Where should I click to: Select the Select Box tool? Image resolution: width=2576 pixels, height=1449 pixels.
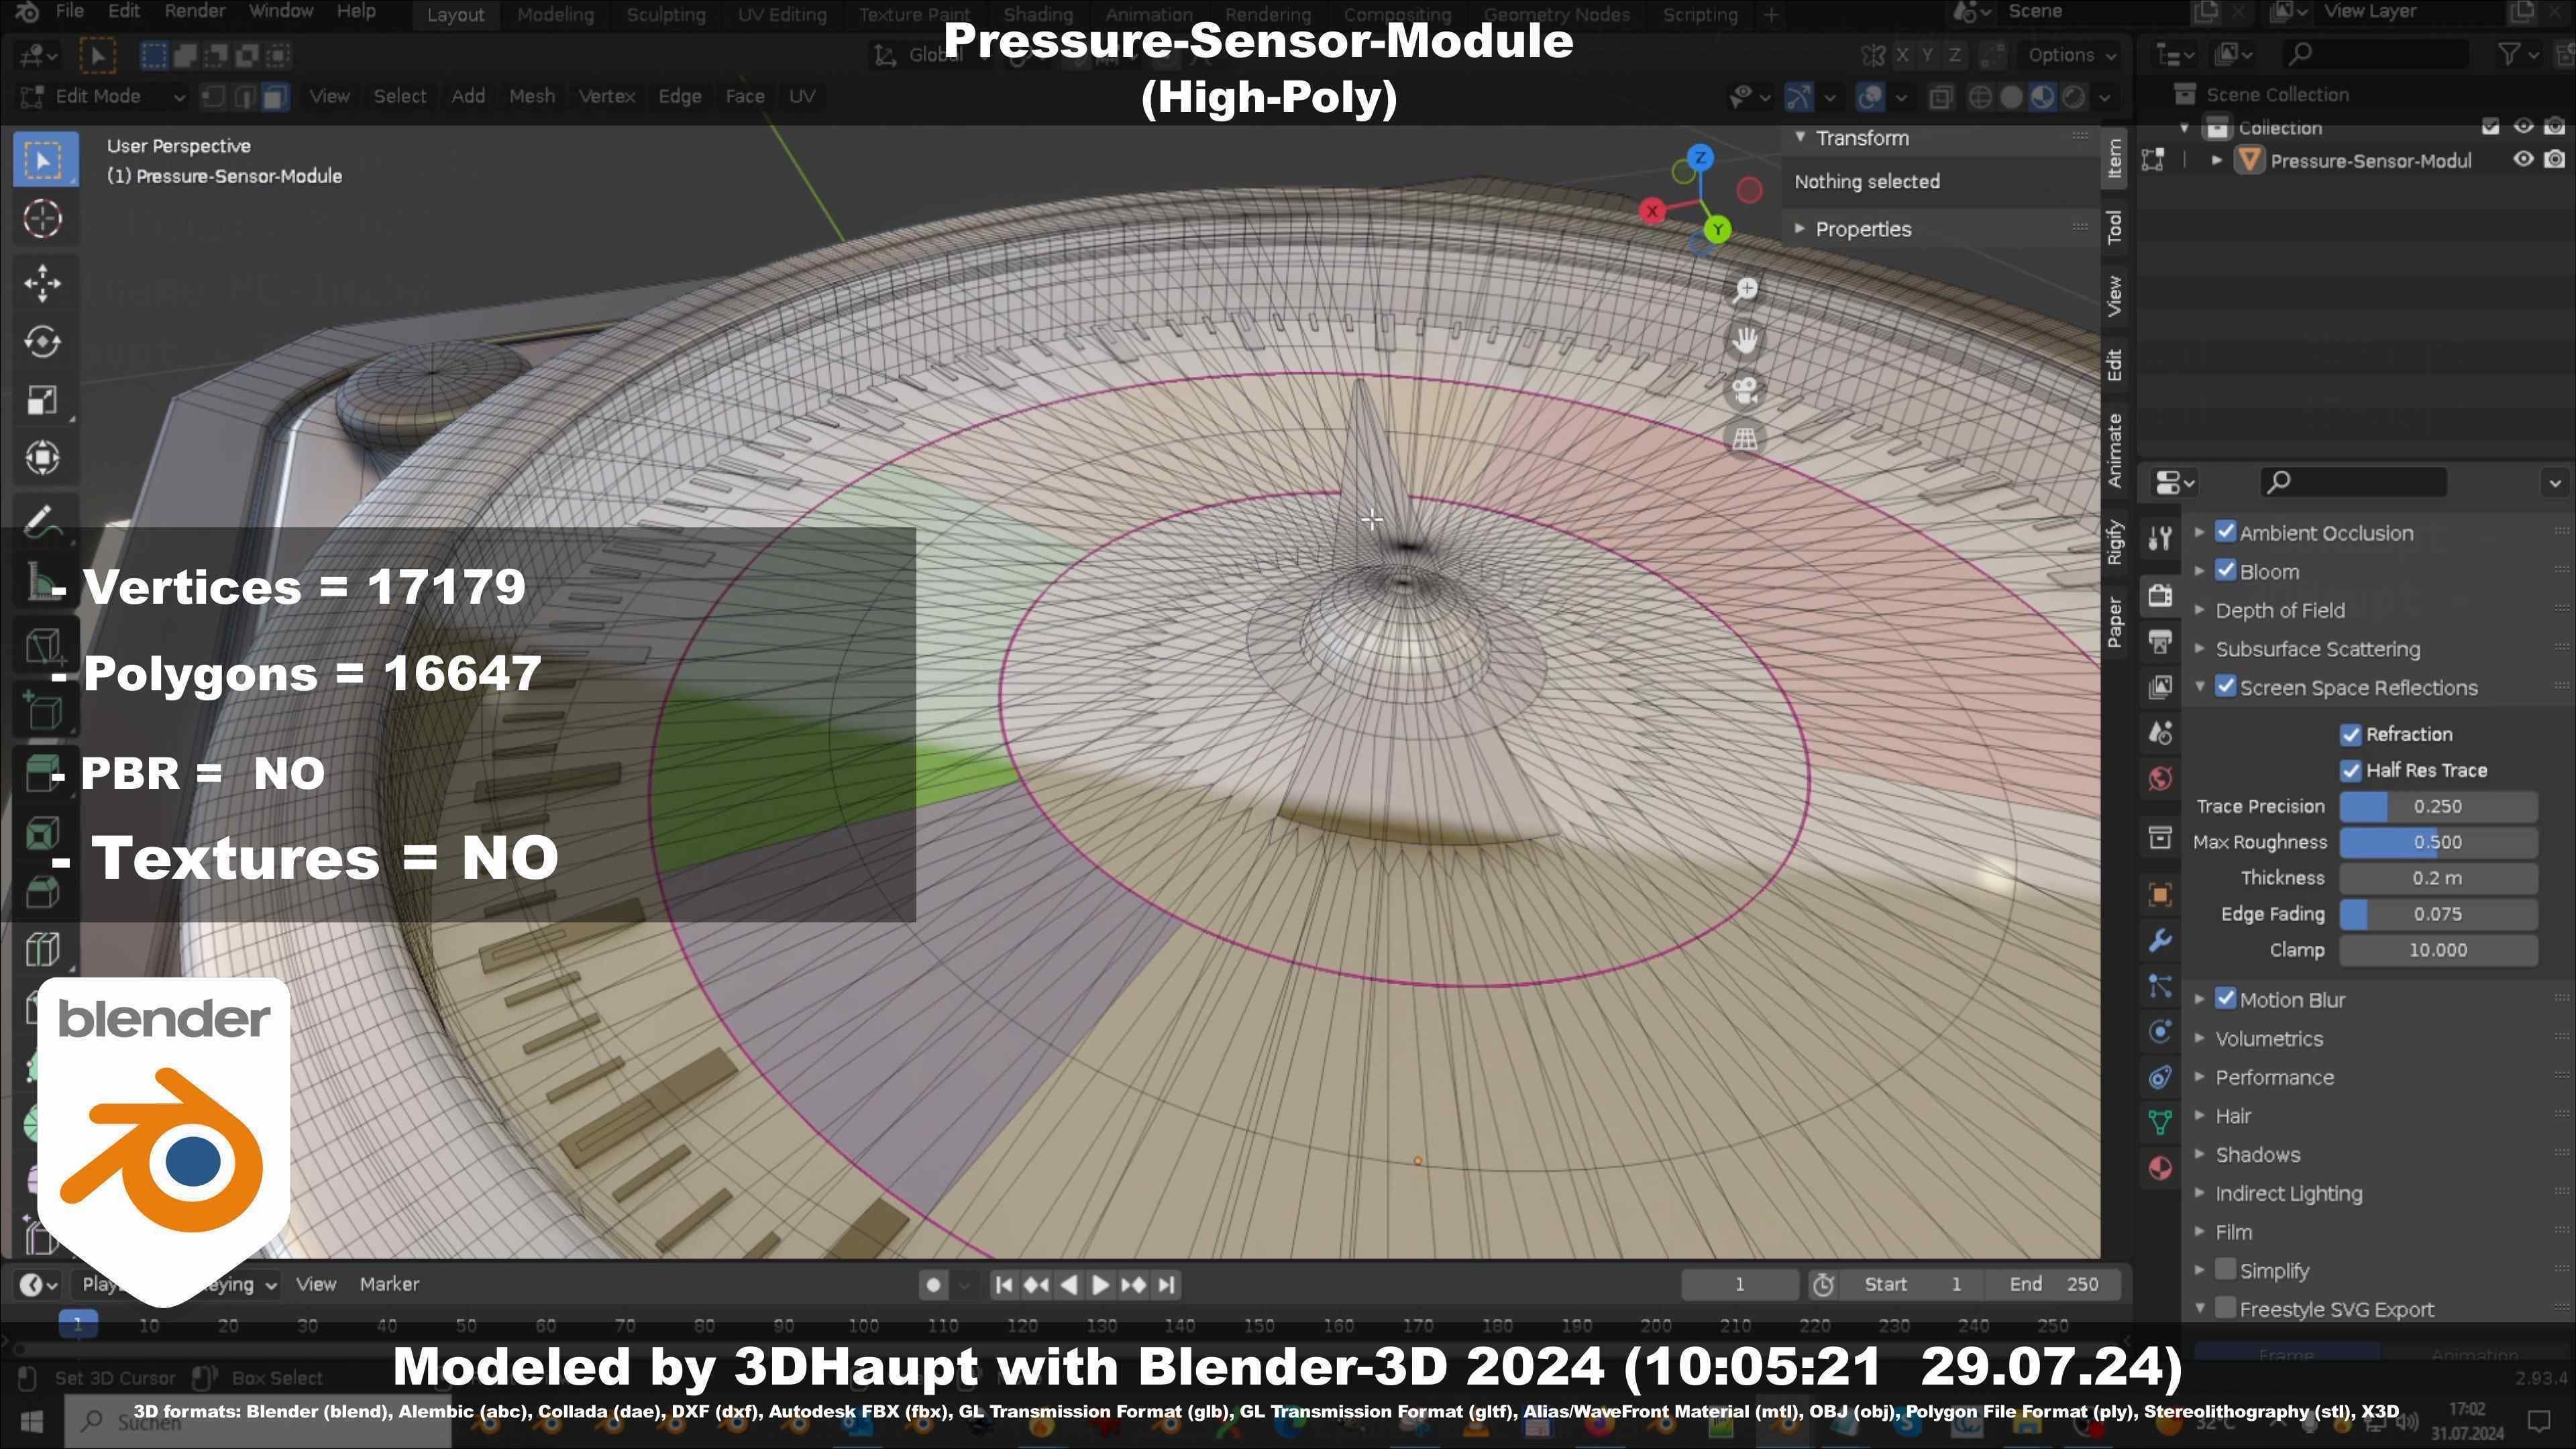(x=43, y=160)
